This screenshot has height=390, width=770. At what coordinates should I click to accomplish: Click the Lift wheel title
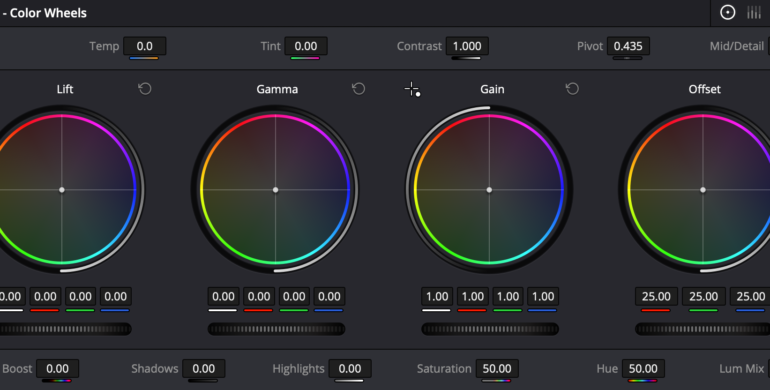(x=65, y=89)
